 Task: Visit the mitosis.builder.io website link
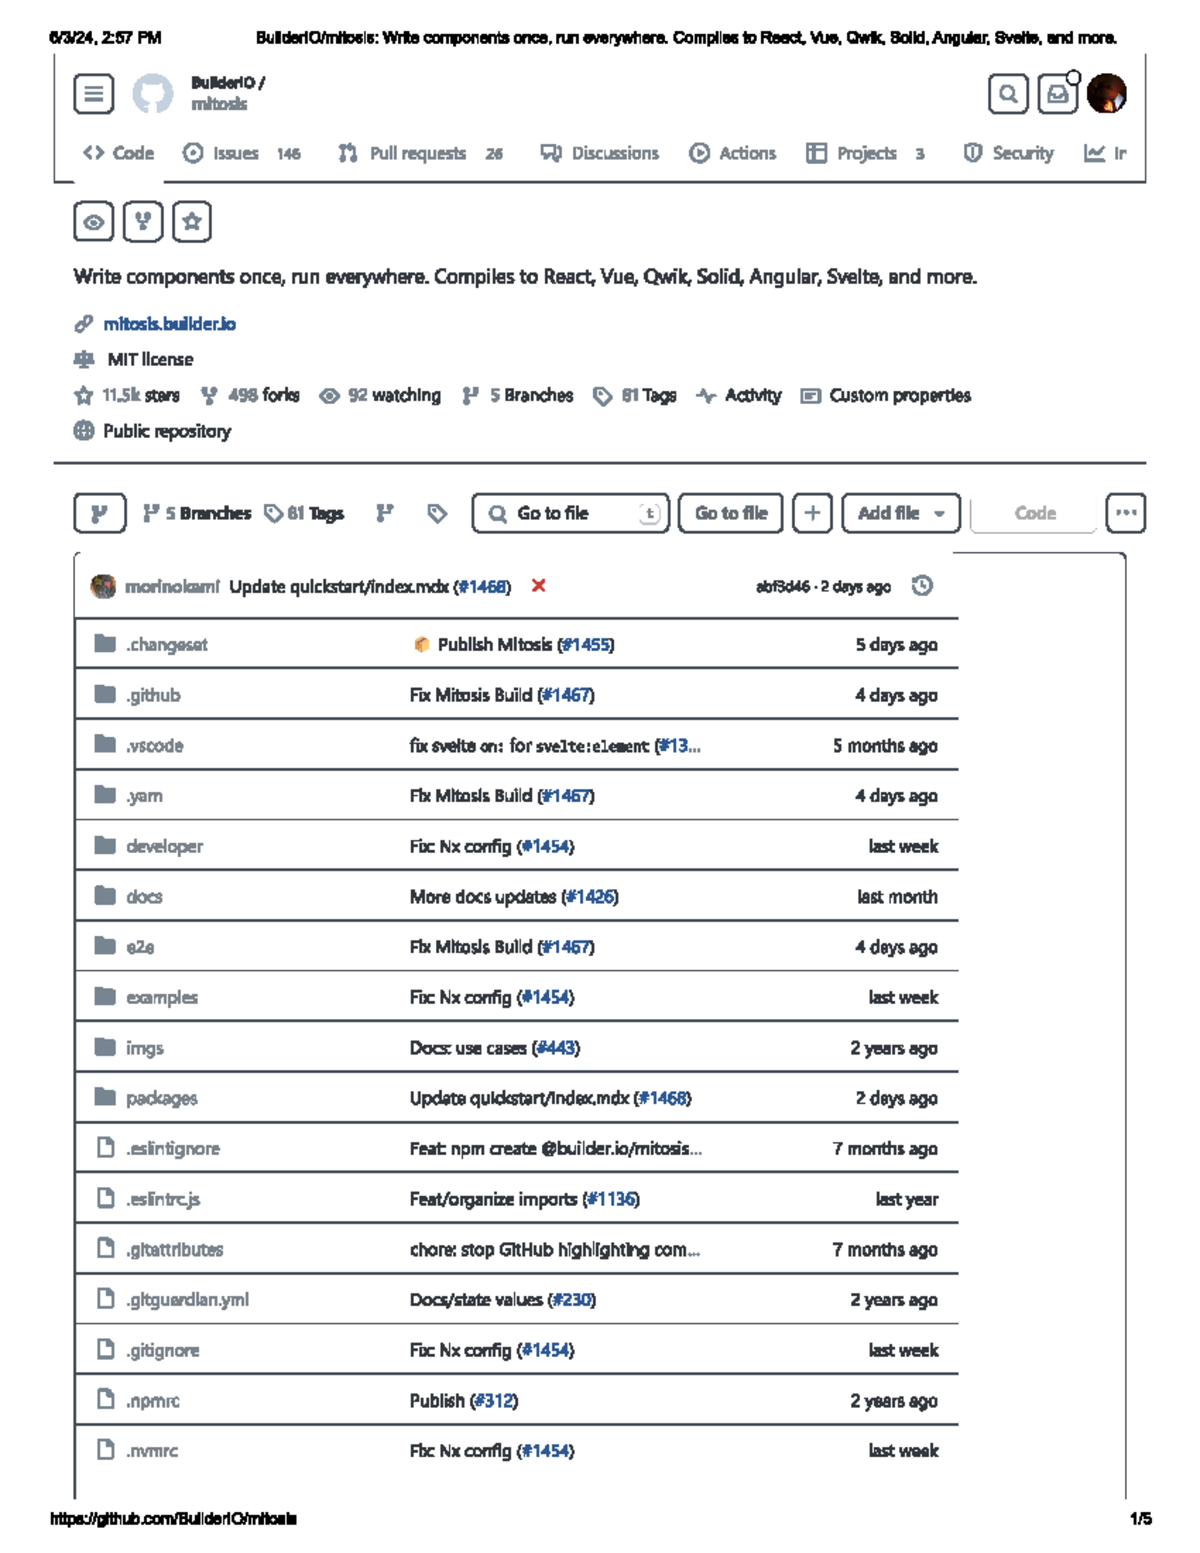click(171, 323)
